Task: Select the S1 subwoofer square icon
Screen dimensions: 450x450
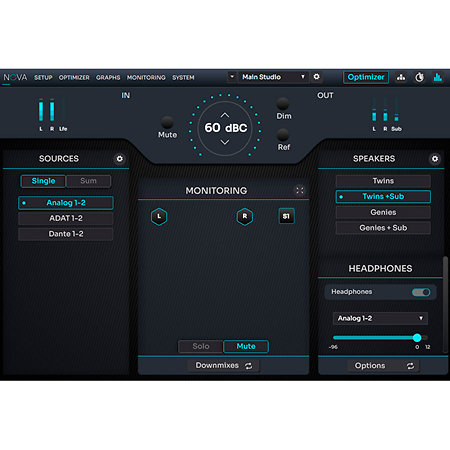Action: tap(286, 216)
